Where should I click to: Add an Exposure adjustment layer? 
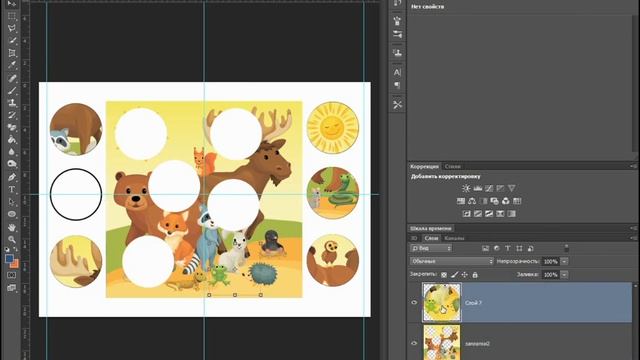500,188
